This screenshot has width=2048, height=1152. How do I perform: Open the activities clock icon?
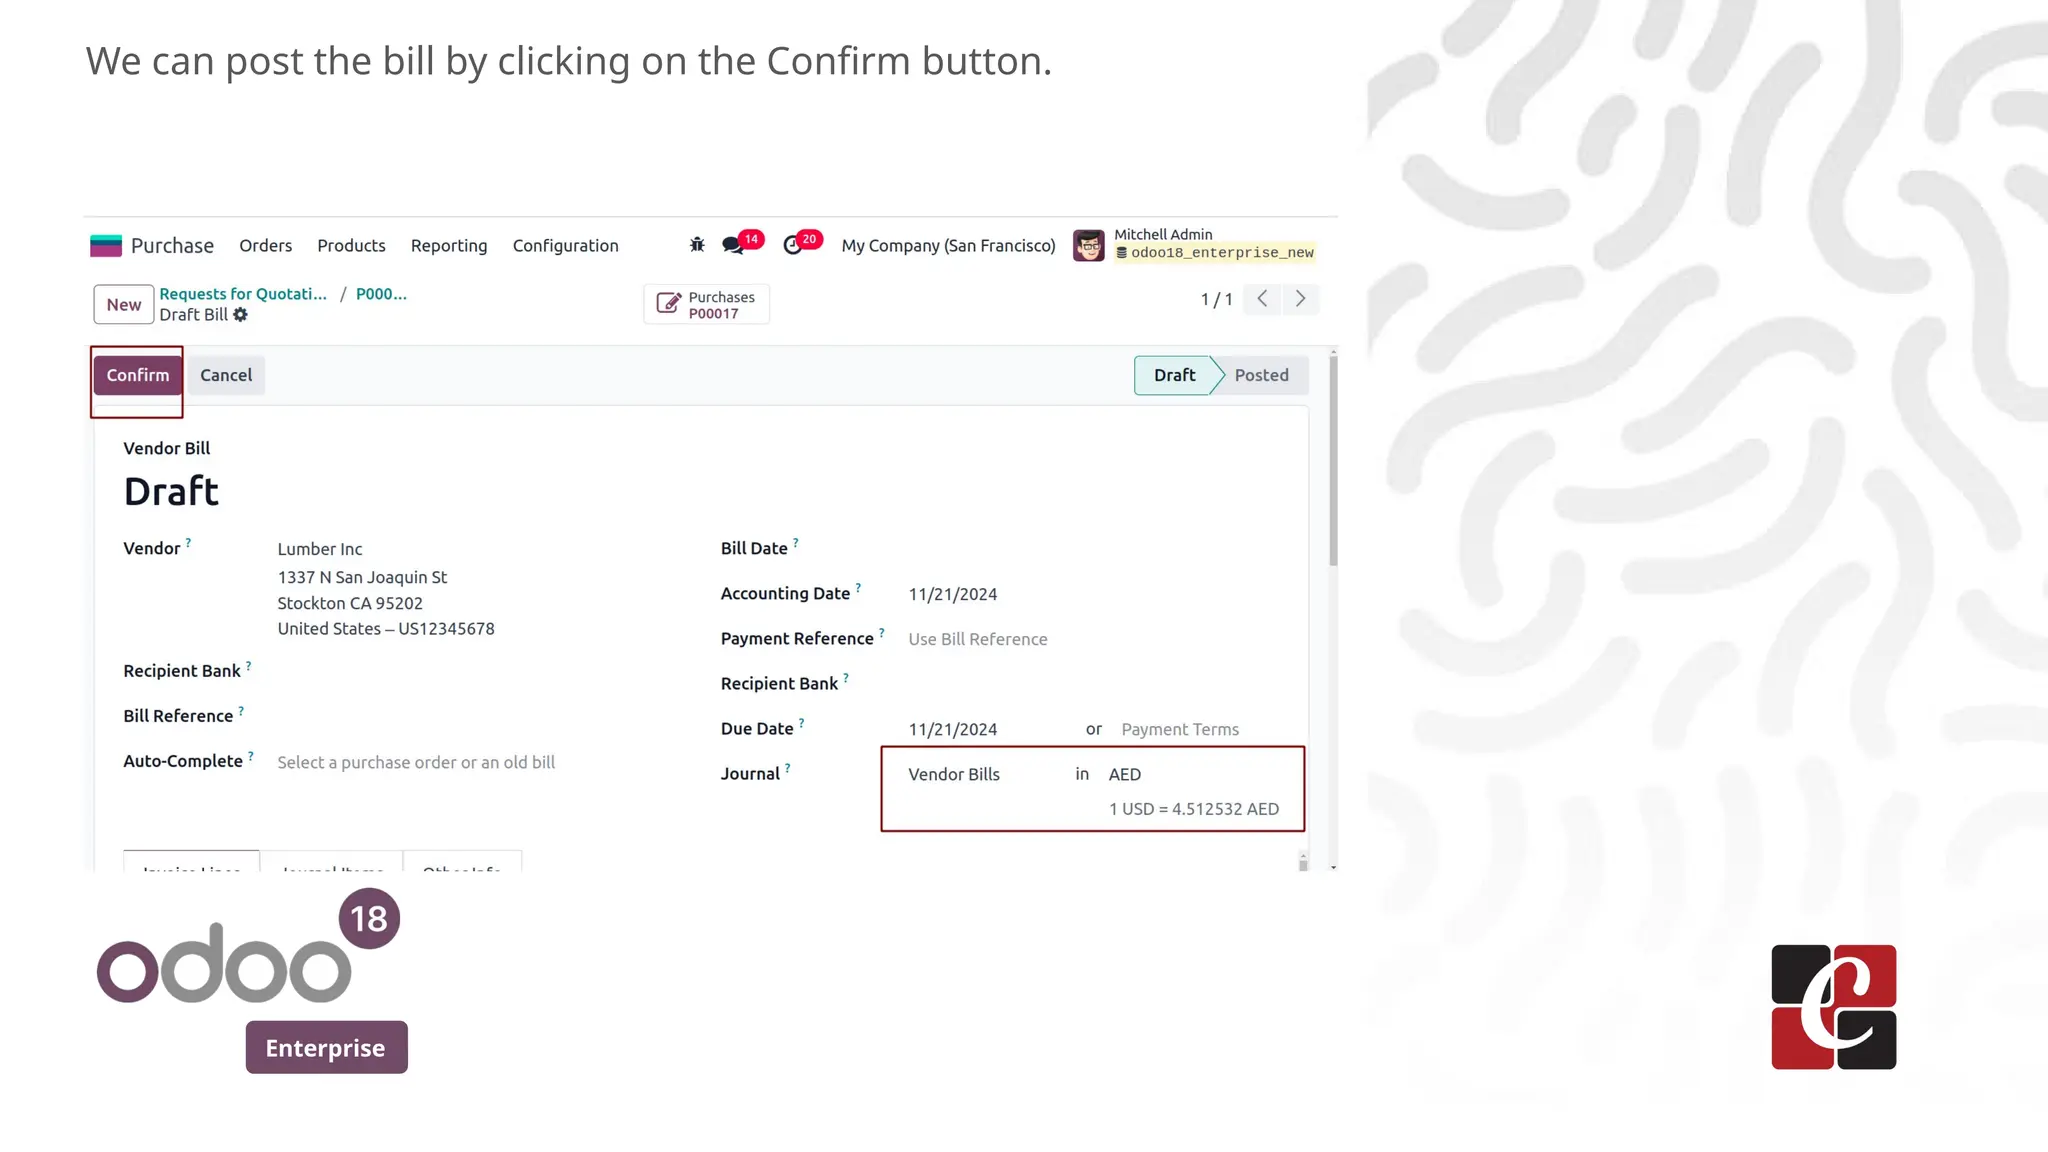793,246
